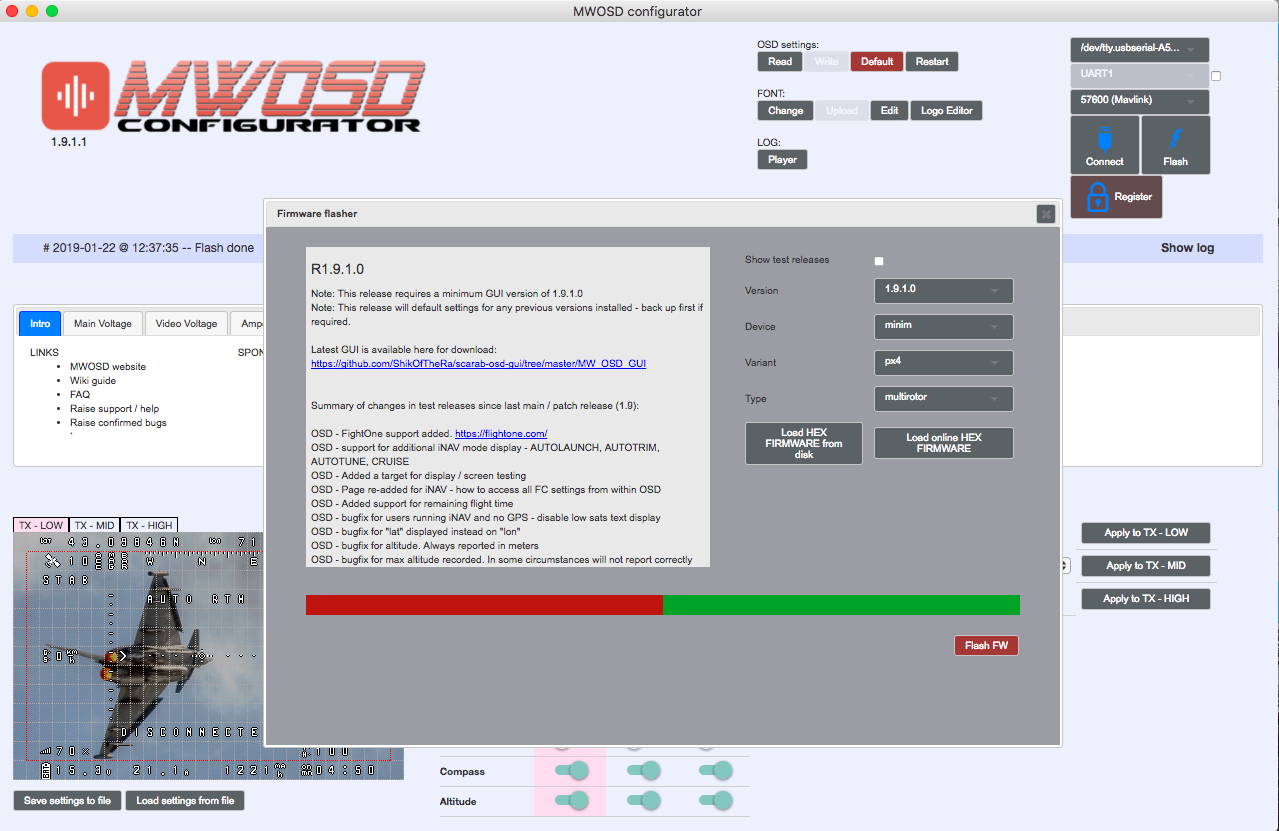Open the Type multirotor dropdown

pos(943,398)
